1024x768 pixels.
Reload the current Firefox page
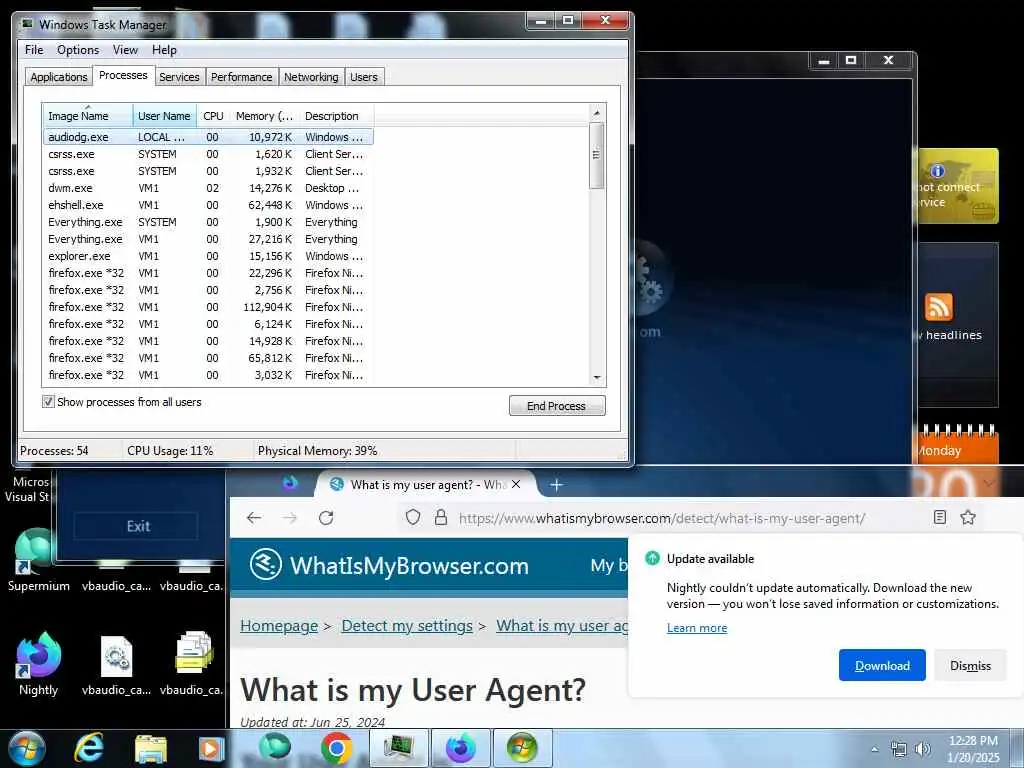[x=326, y=518]
